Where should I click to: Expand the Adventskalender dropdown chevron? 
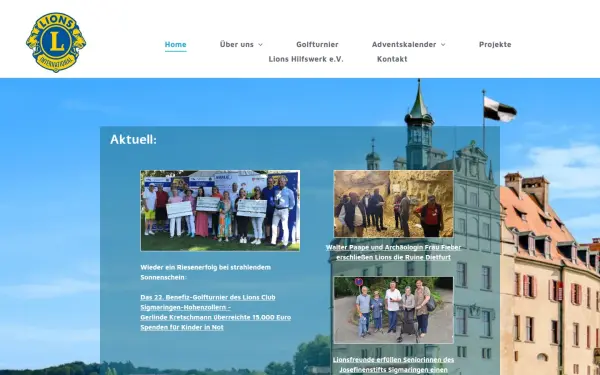point(443,45)
